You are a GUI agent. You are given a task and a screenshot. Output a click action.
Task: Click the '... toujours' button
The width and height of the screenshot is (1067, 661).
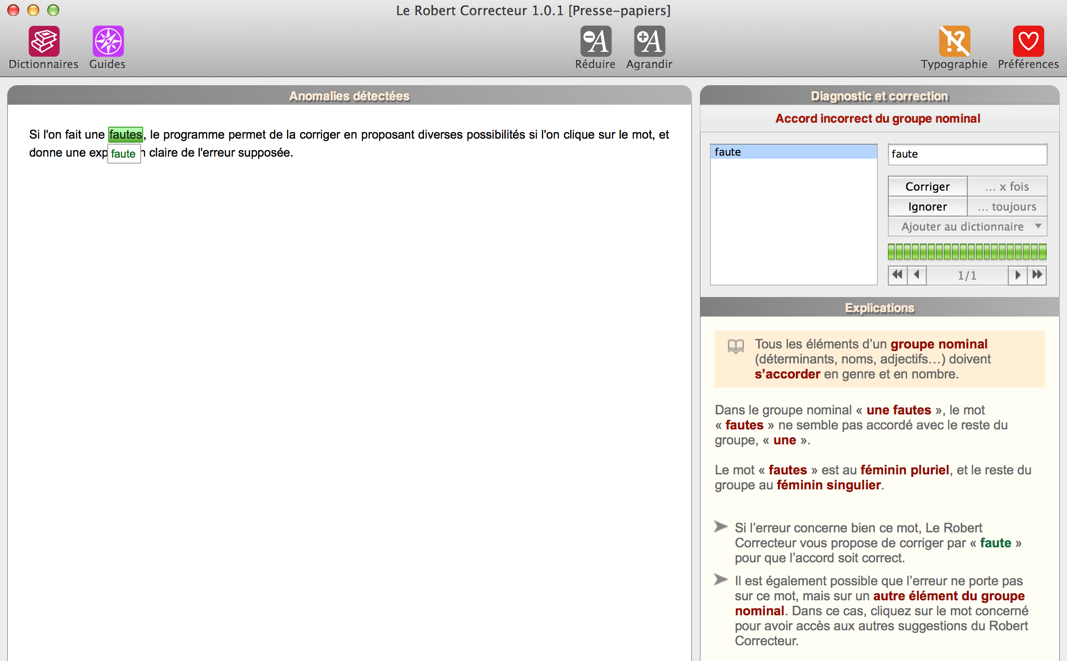point(1007,206)
